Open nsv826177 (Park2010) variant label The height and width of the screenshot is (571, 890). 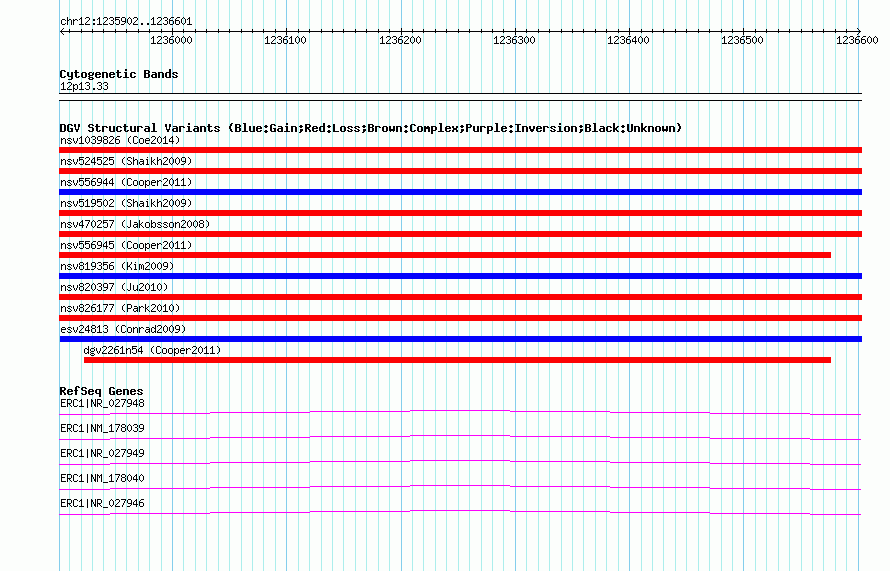coord(120,308)
